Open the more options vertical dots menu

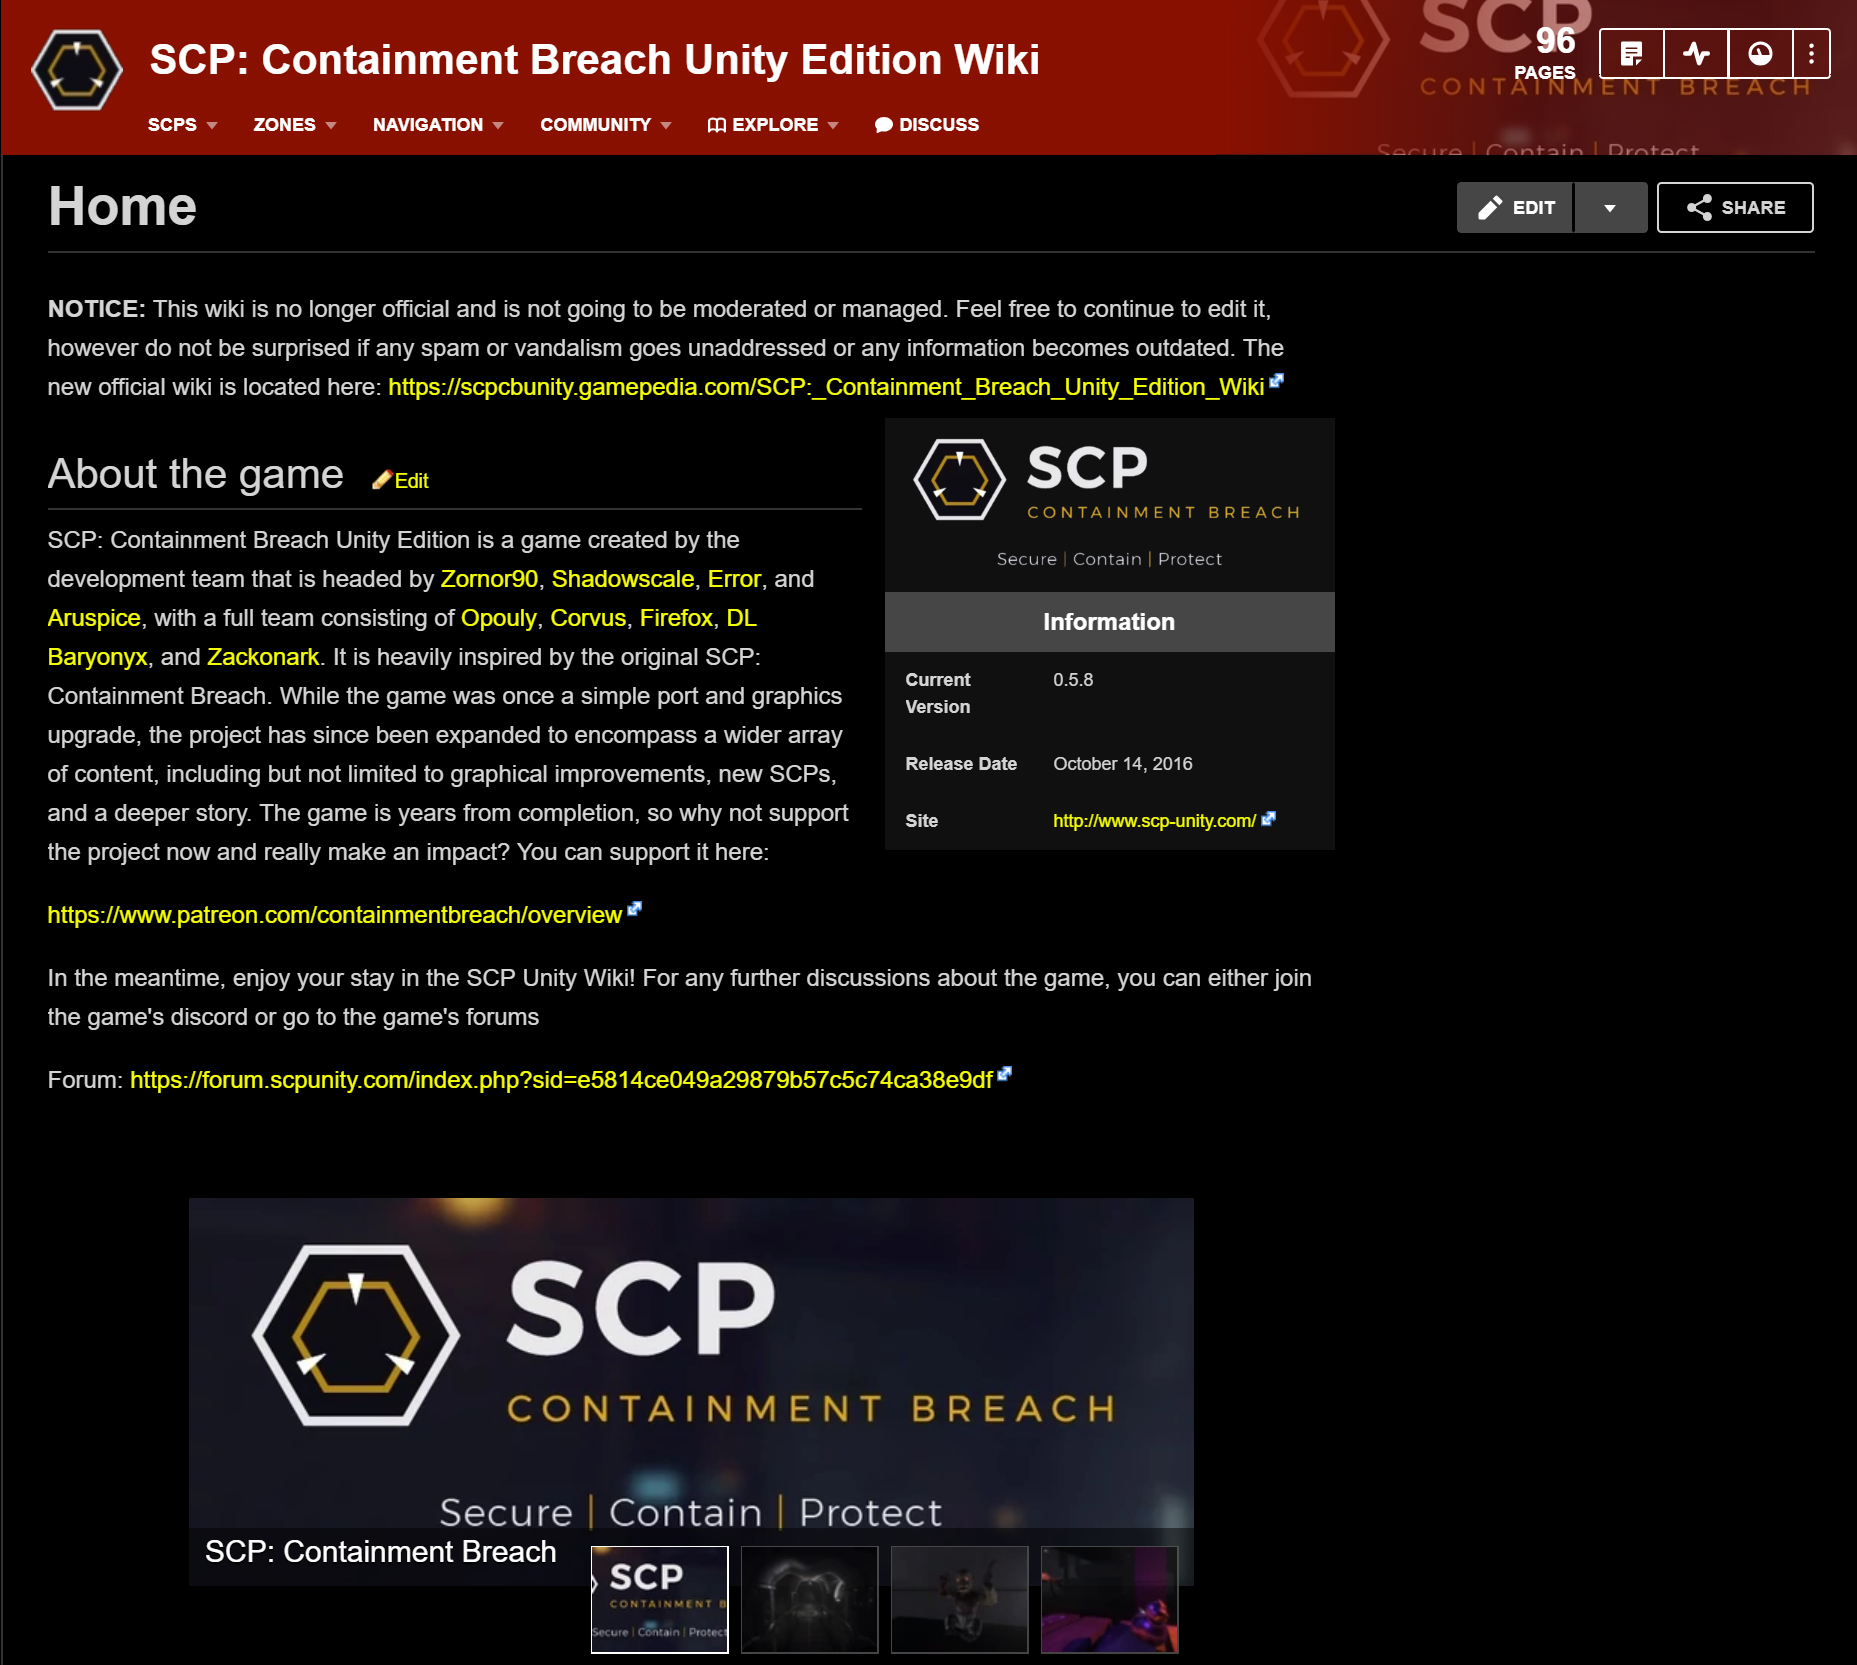[x=1811, y=53]
